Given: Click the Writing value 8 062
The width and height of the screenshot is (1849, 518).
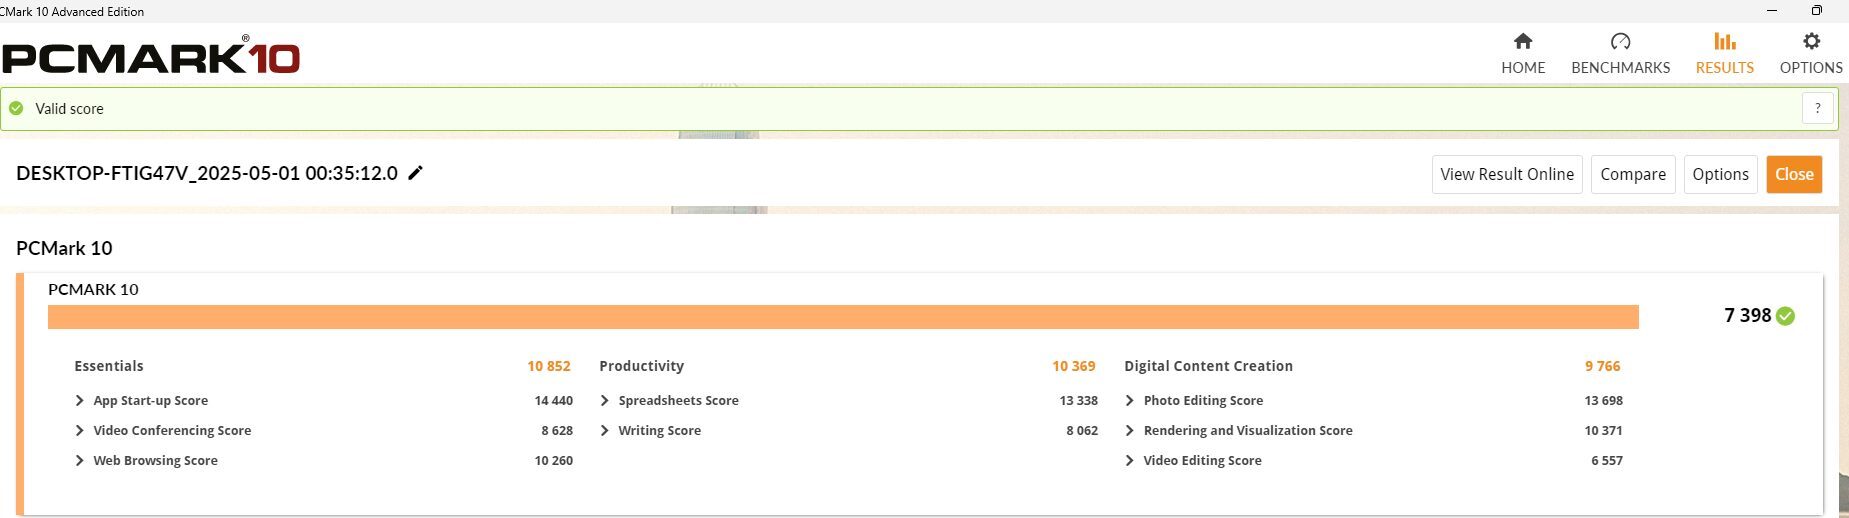Looking at the screenshot, I should [x=1082, y=430].
